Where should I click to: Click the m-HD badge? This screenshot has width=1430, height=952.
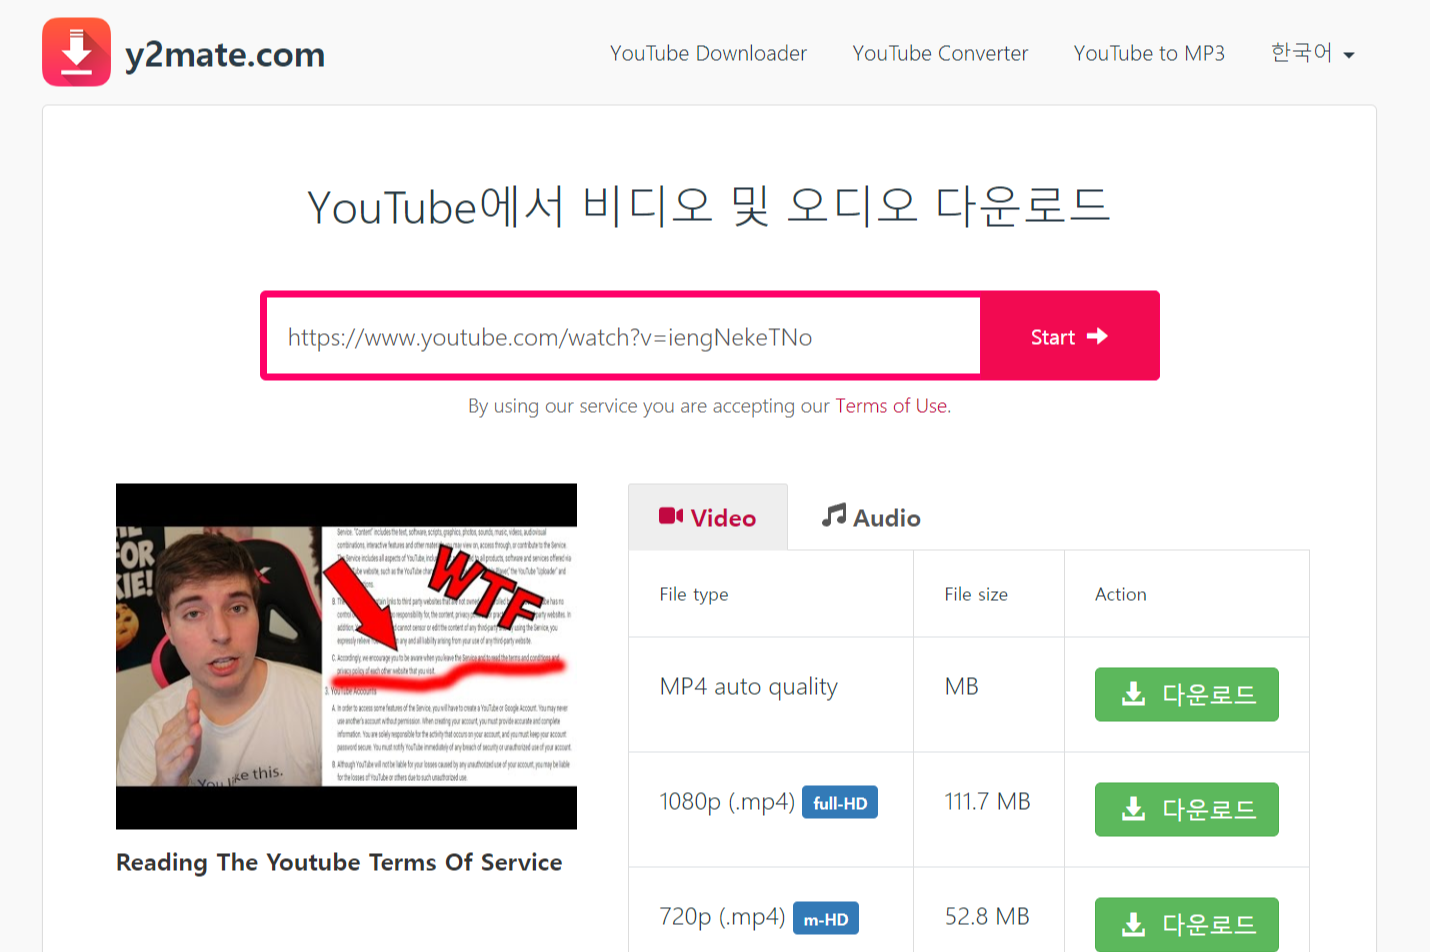[x=826, y=918]
